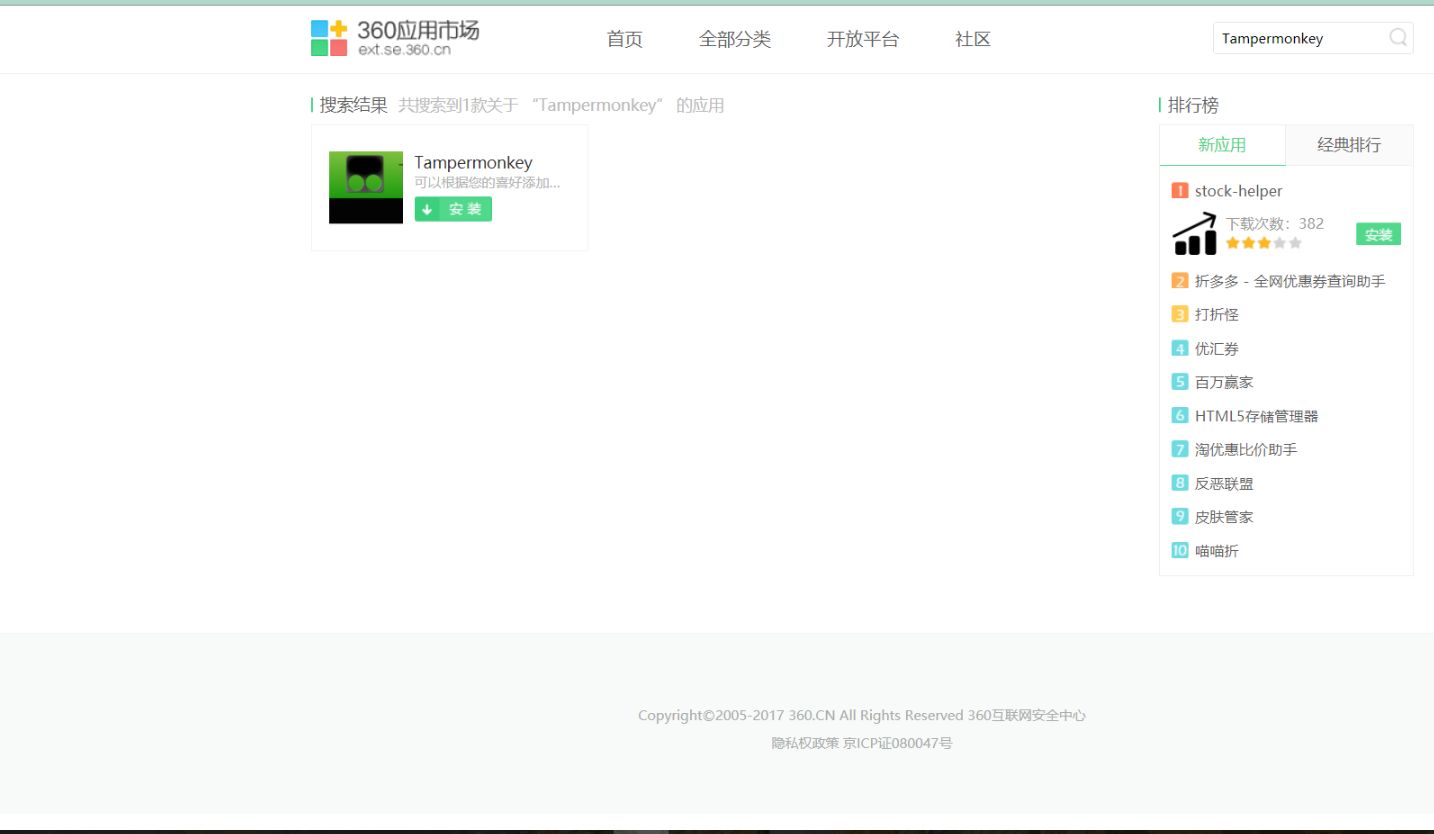The image size is (1434, 834).
Task: Switch to the 新应用 tab
Action: (x=1222, y=144)
